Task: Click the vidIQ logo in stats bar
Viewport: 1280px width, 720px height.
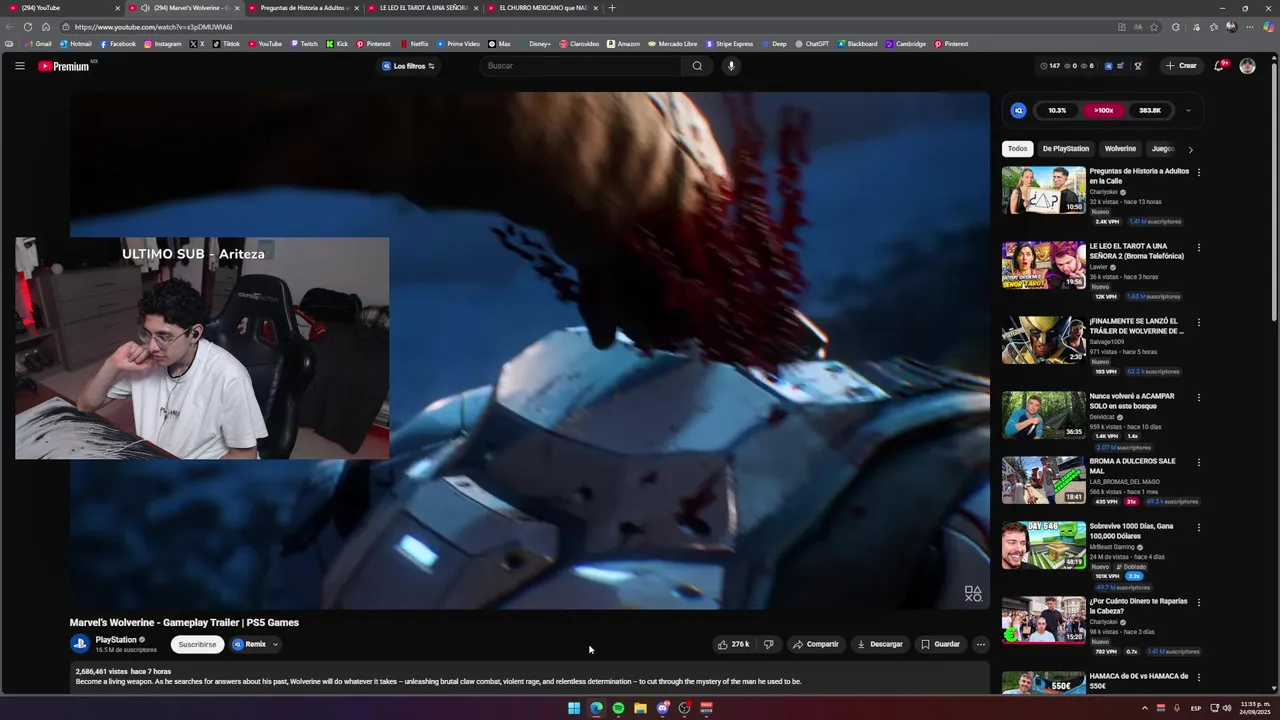Action: [x=1018, y=110]
